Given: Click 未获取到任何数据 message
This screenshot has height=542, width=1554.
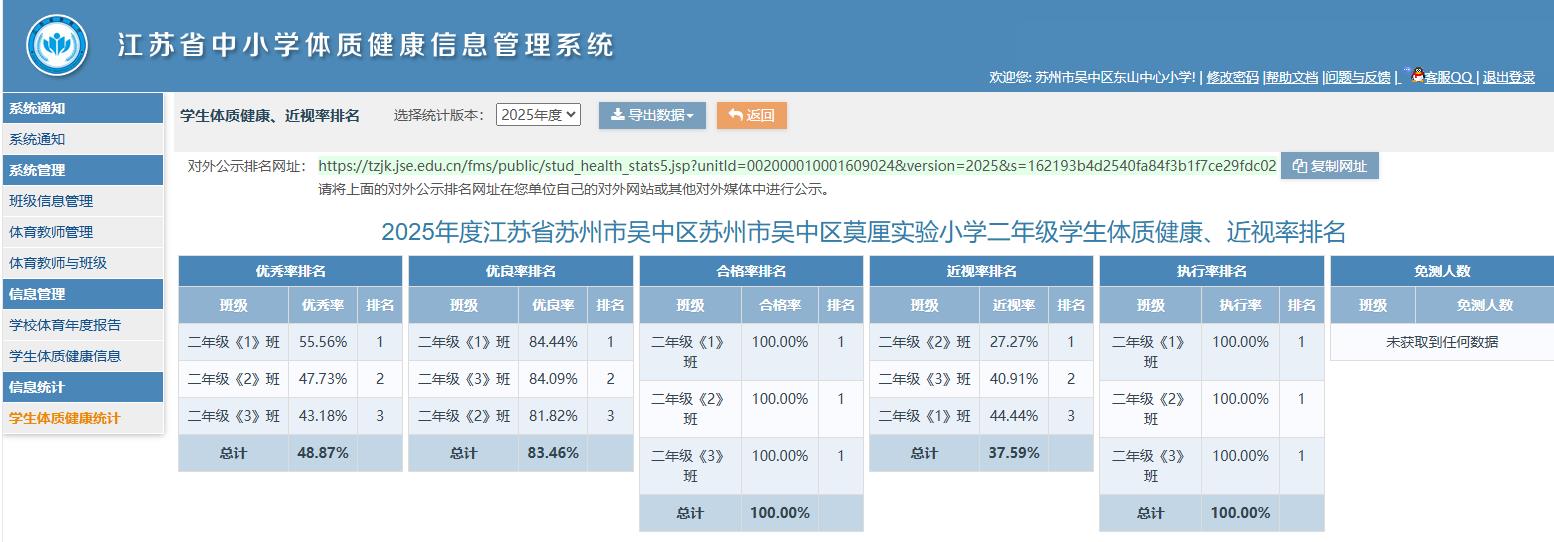Looking at the screenshot, I should click(x=1442, y=342).
